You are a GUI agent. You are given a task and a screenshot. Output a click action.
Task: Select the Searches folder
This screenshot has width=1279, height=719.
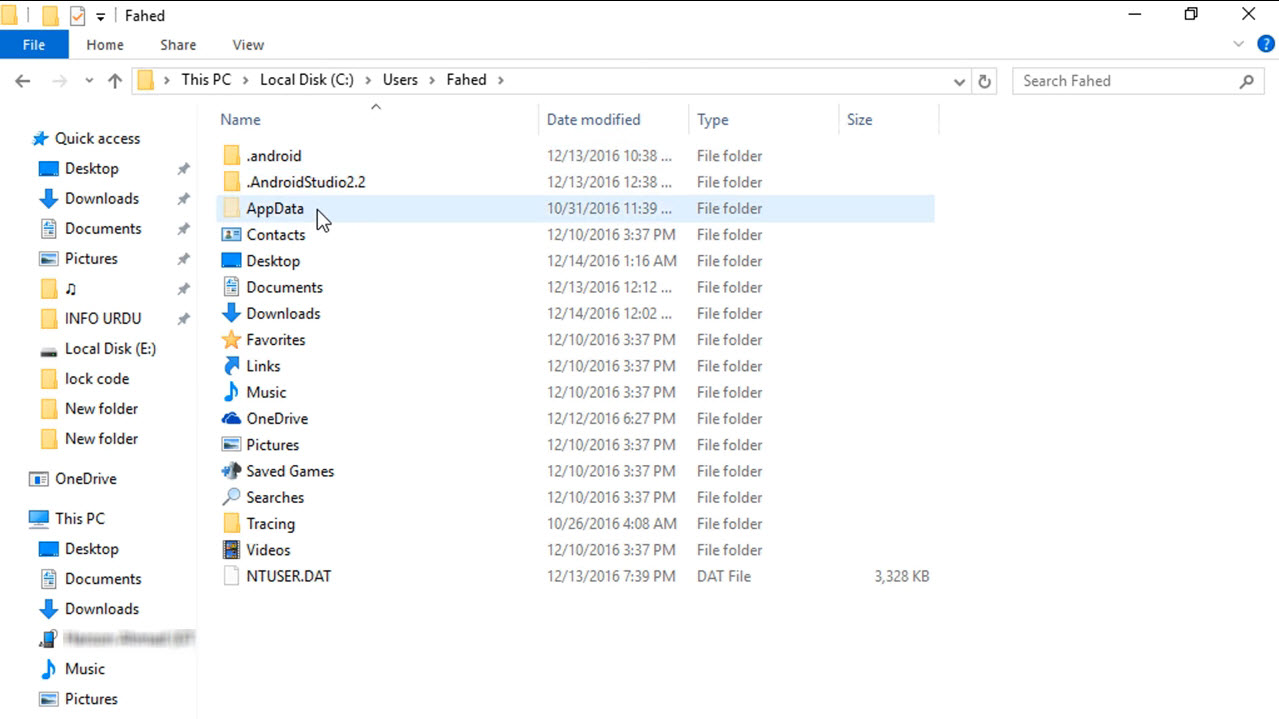[275, 497]
